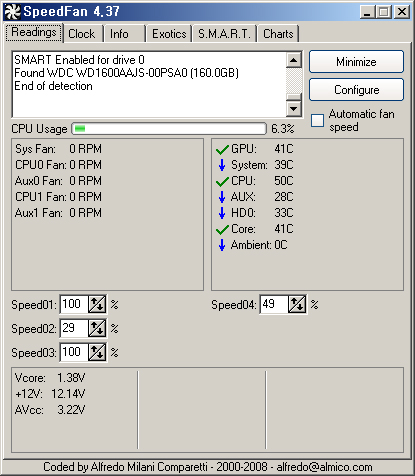Enable the Automatic fan speed checkbox
Screen dimensions: 415x476
[317, 120]
